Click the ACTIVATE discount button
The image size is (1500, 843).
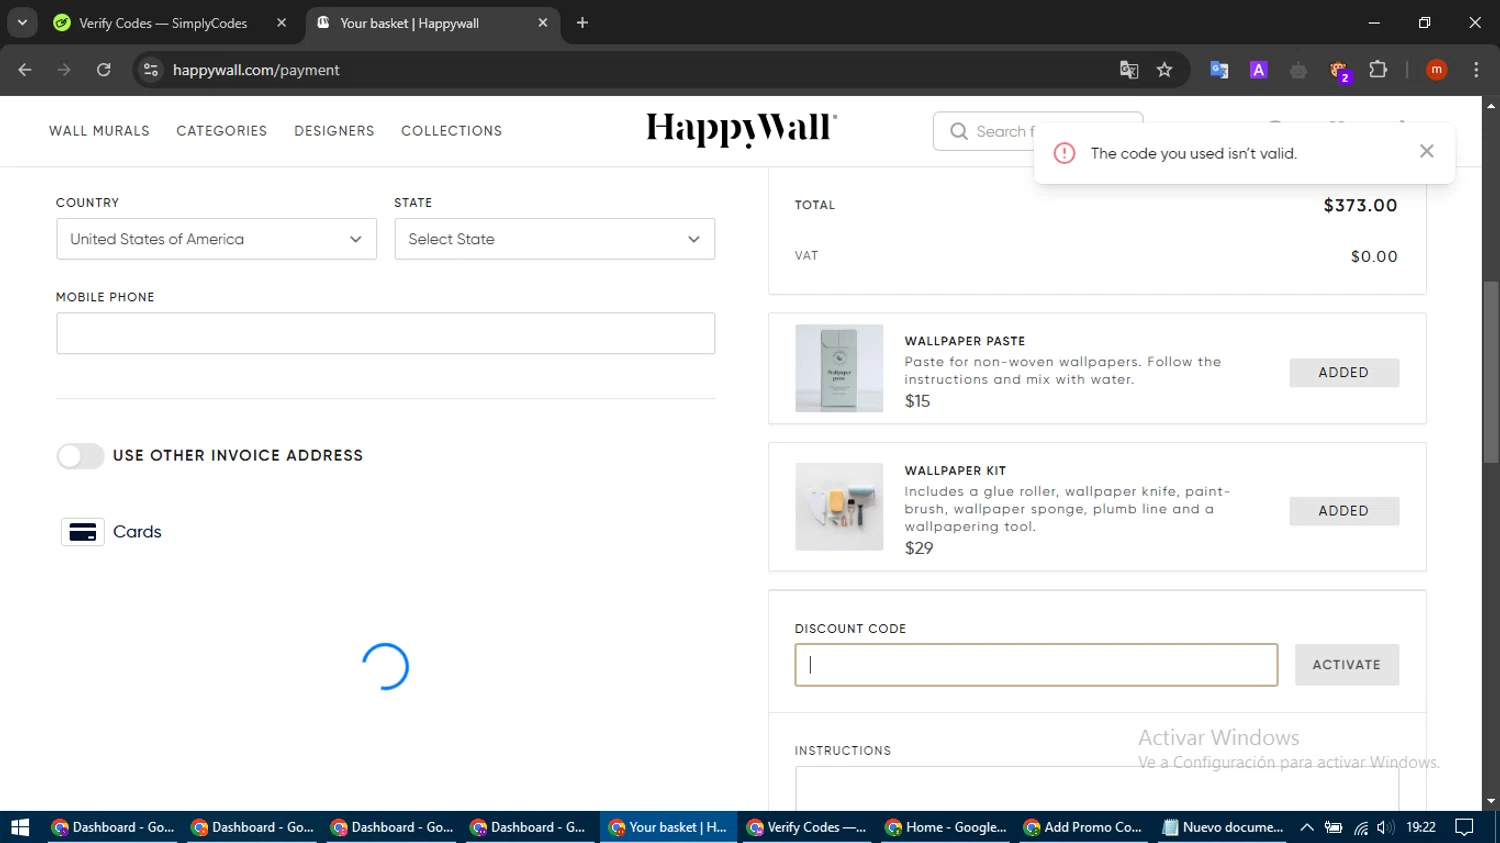point(1346,665)
